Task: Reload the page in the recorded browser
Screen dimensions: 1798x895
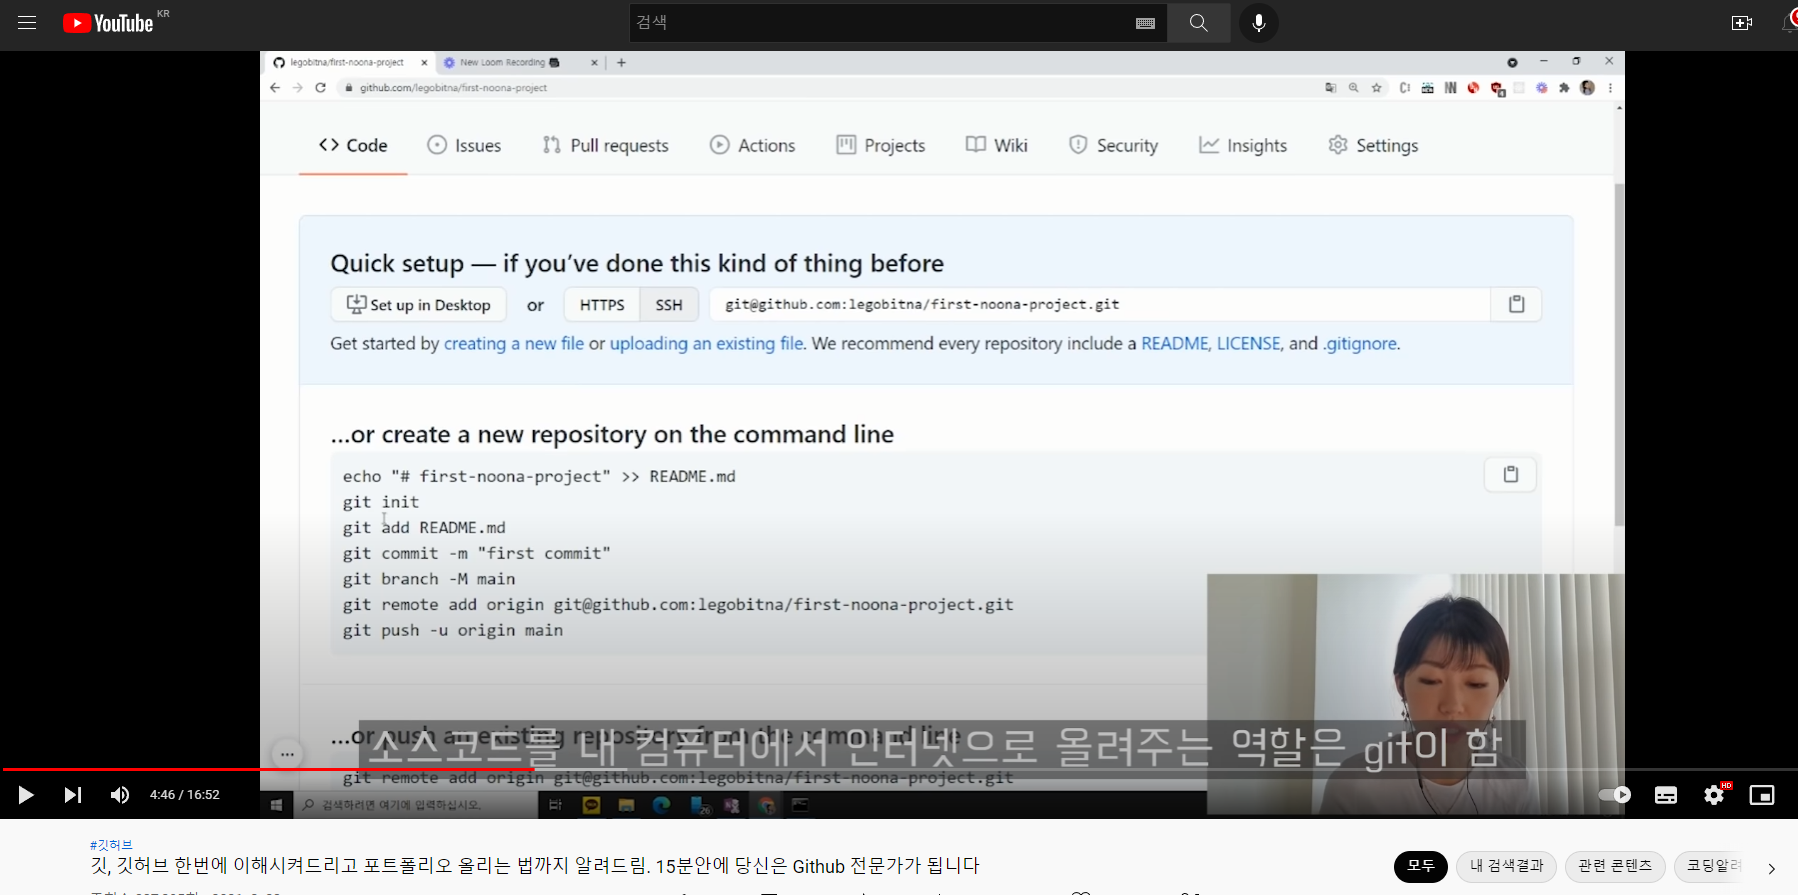Action: (x=320, y=88)
